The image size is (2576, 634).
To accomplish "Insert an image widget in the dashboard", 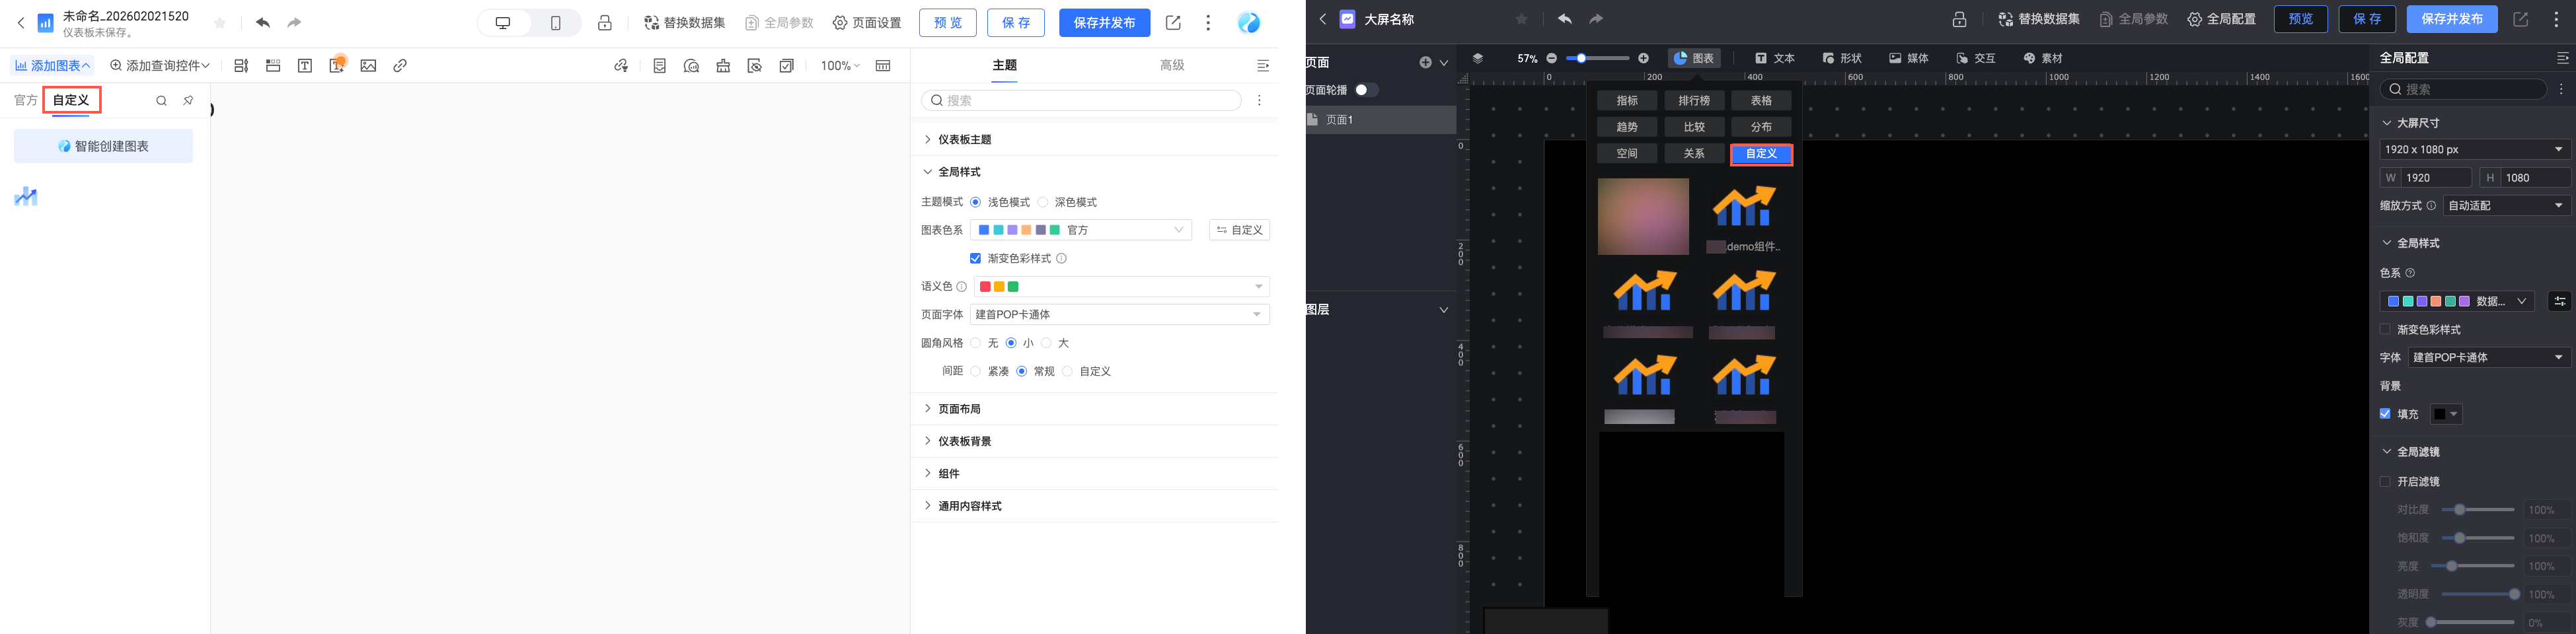I will coord(369,66).
